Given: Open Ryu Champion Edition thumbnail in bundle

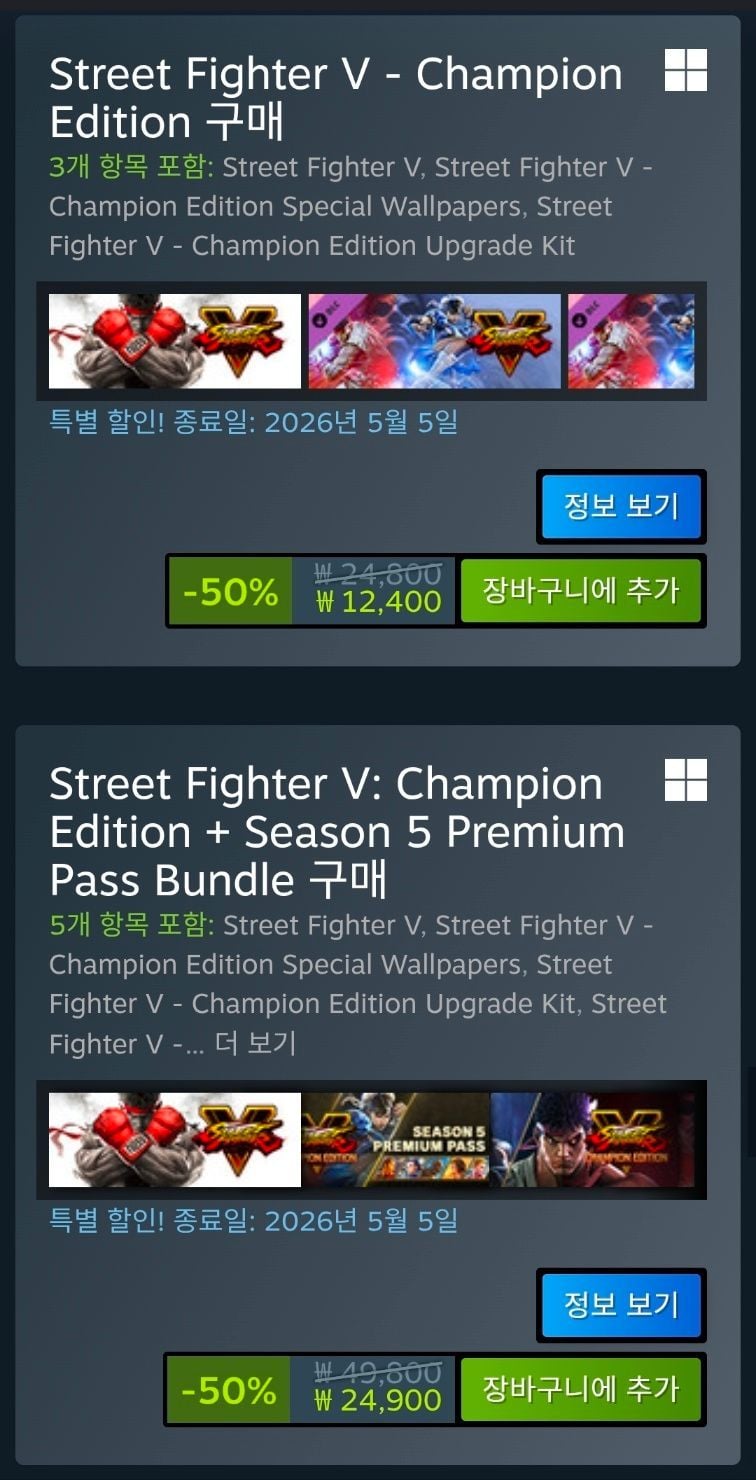Looking at the screenshot, I should 592,1140.
